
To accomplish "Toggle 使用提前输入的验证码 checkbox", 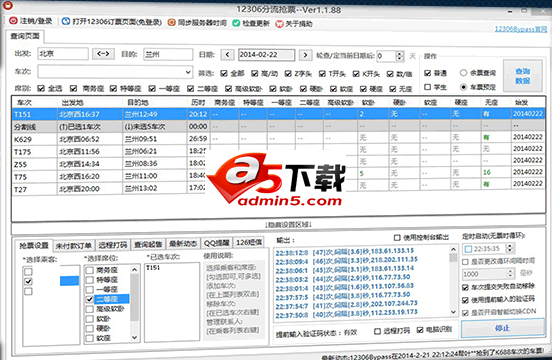I will (465, 300).
